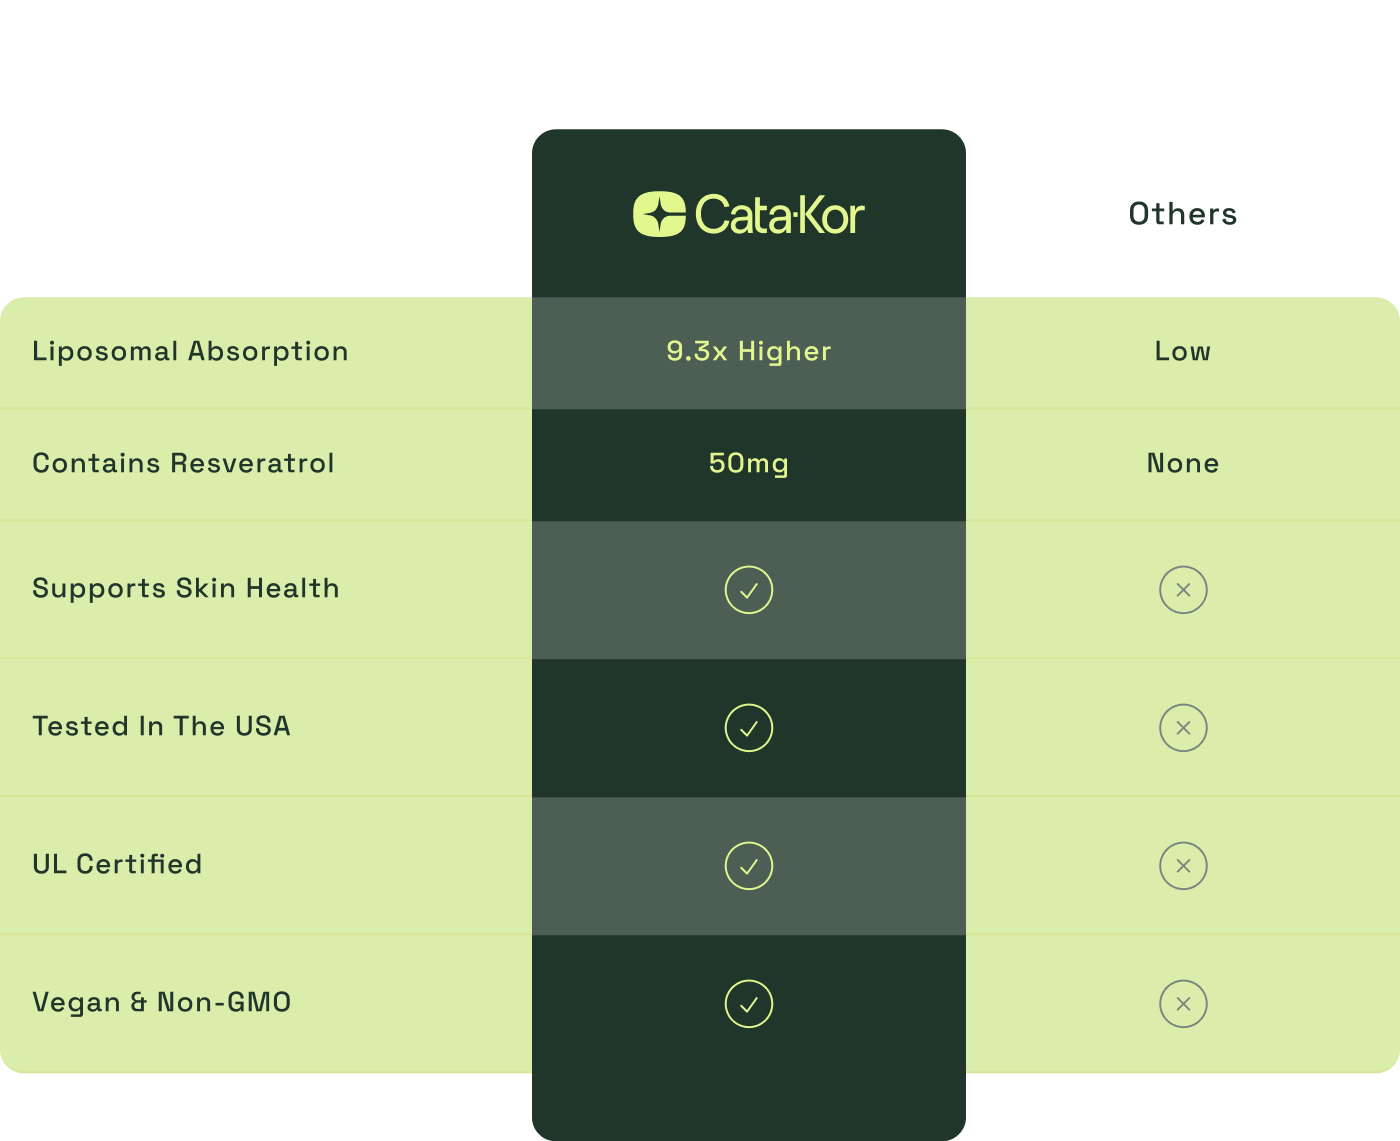
Task: Click the X icon for Tested In The USA
Action: [x=1183, y=728]
